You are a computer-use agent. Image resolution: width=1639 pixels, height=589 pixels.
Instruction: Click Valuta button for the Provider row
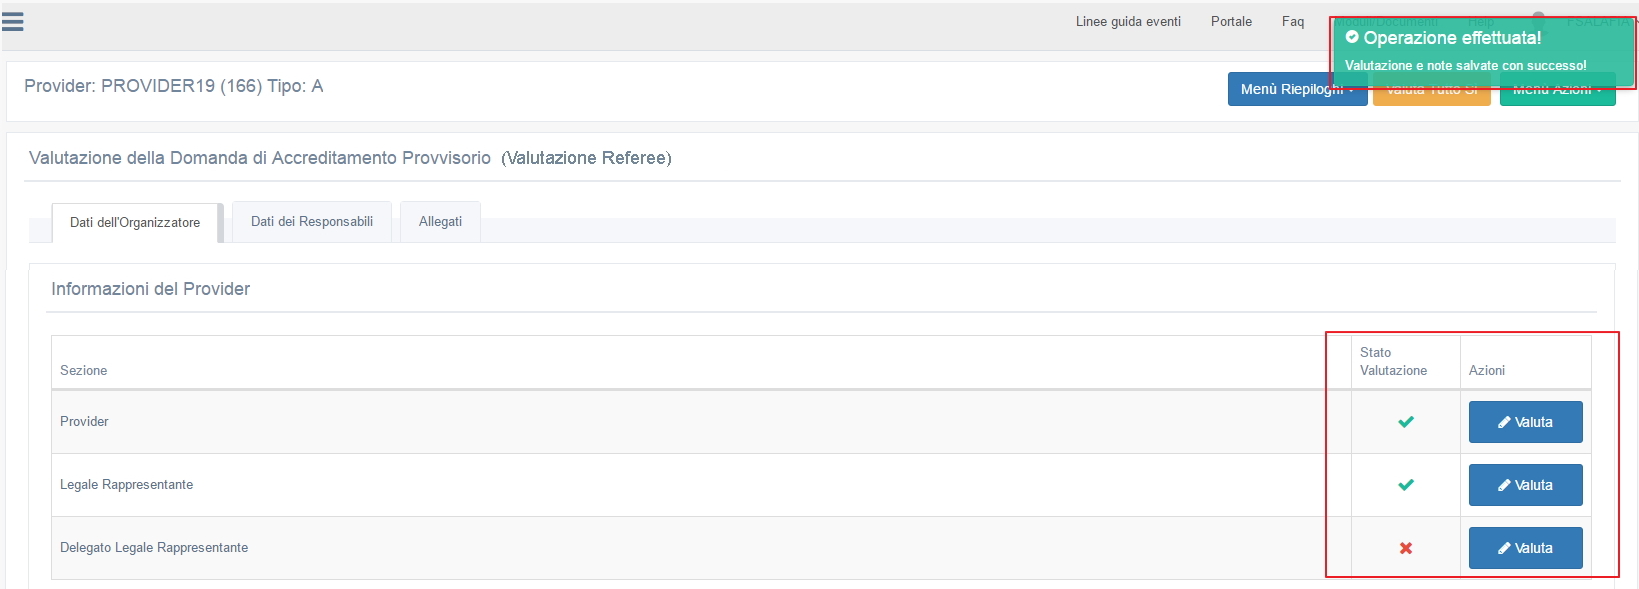coord(1525,422)
